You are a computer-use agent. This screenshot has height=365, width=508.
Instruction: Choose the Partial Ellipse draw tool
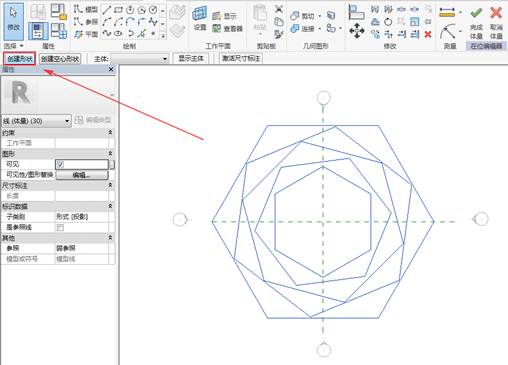pos(130,33)
